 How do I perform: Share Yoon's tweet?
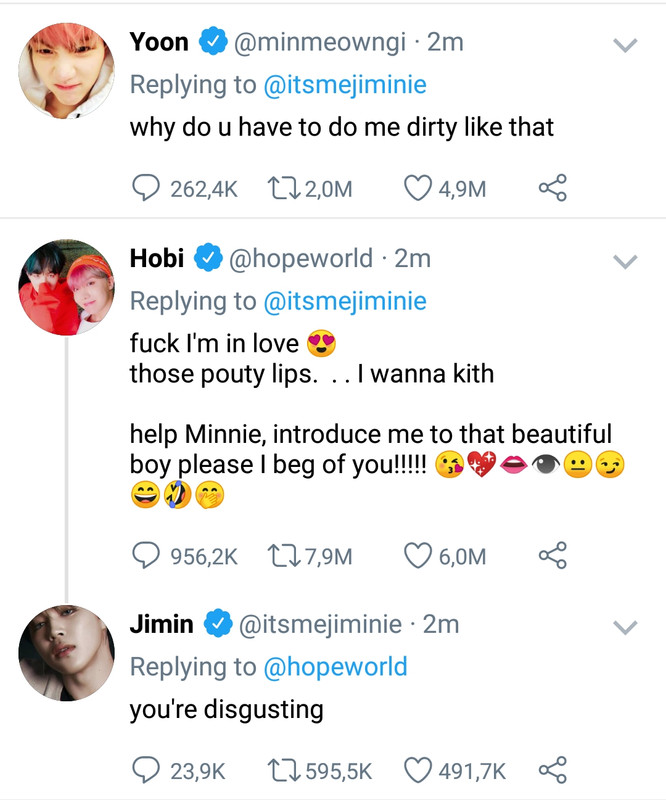click(552, 187)
